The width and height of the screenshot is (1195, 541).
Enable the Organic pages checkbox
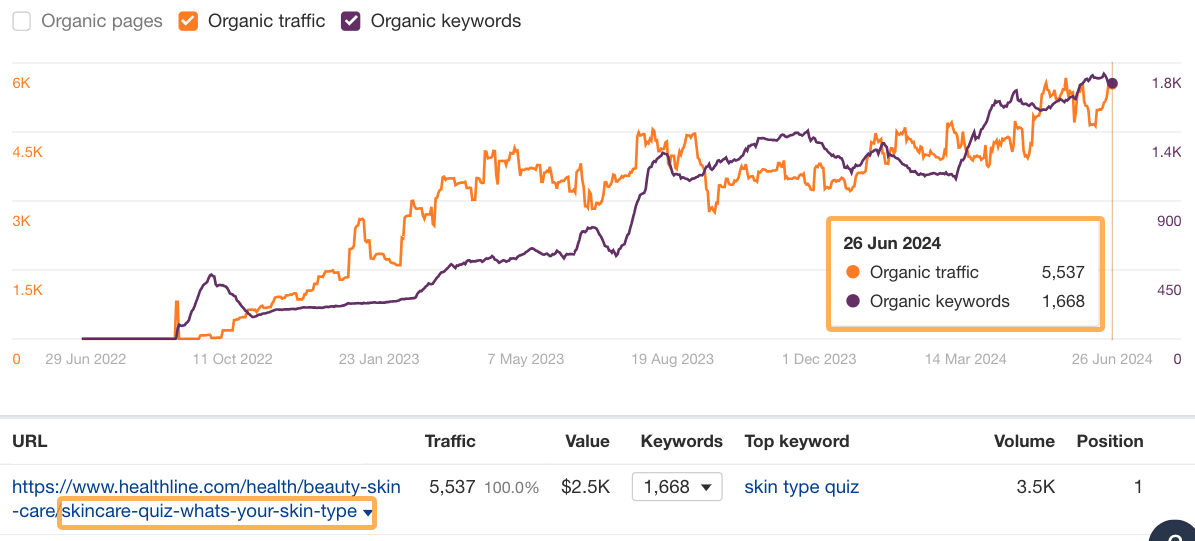click(x=21, y=21)
